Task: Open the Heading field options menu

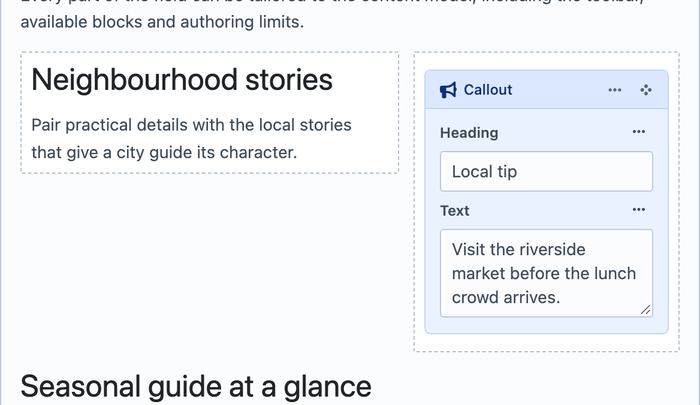Action: click(639, 132)
